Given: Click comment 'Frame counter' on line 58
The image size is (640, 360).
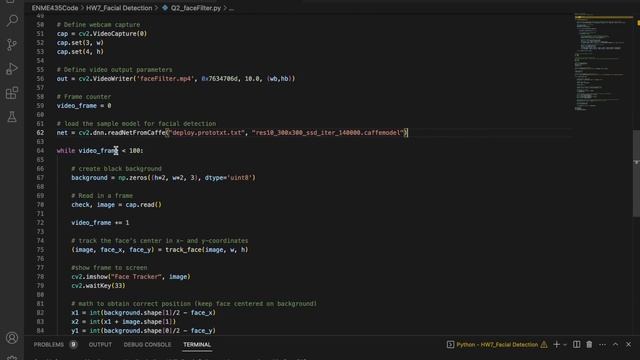Looking at the screenshot, I should click(84, 97).
